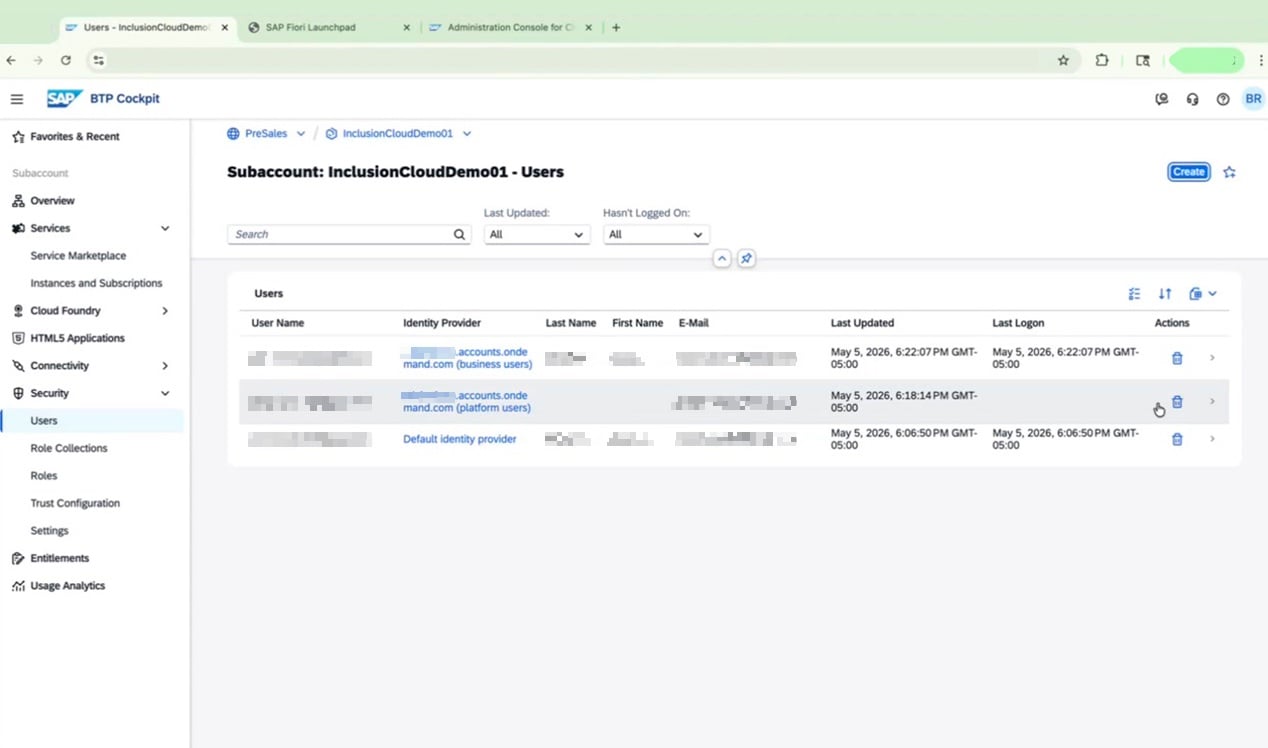
Task: Open Favorites & Recent
Action: point(75,137)
